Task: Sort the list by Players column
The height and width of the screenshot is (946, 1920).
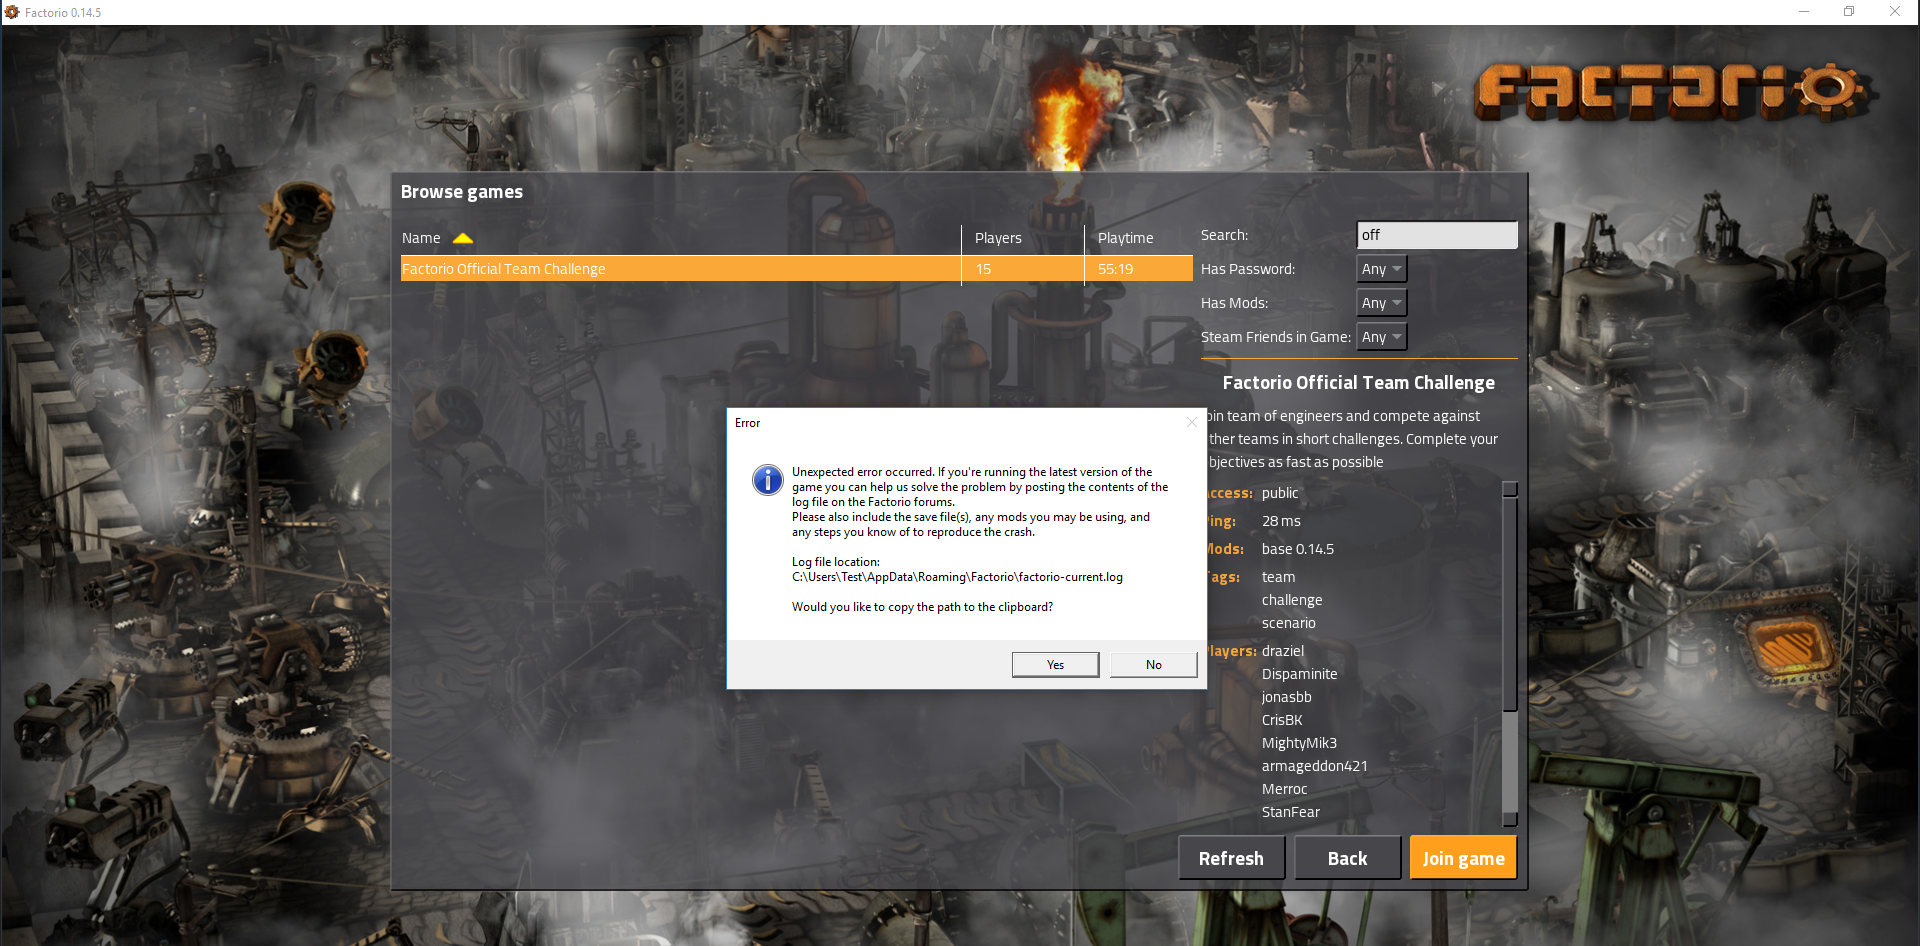Action: [x=998, y=238]
